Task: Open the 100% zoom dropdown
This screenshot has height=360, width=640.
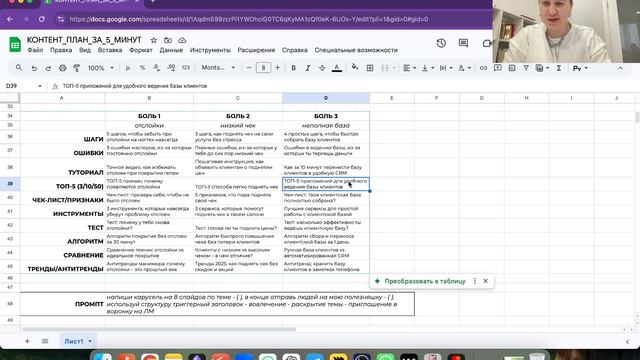Action: tap(101, 68)
